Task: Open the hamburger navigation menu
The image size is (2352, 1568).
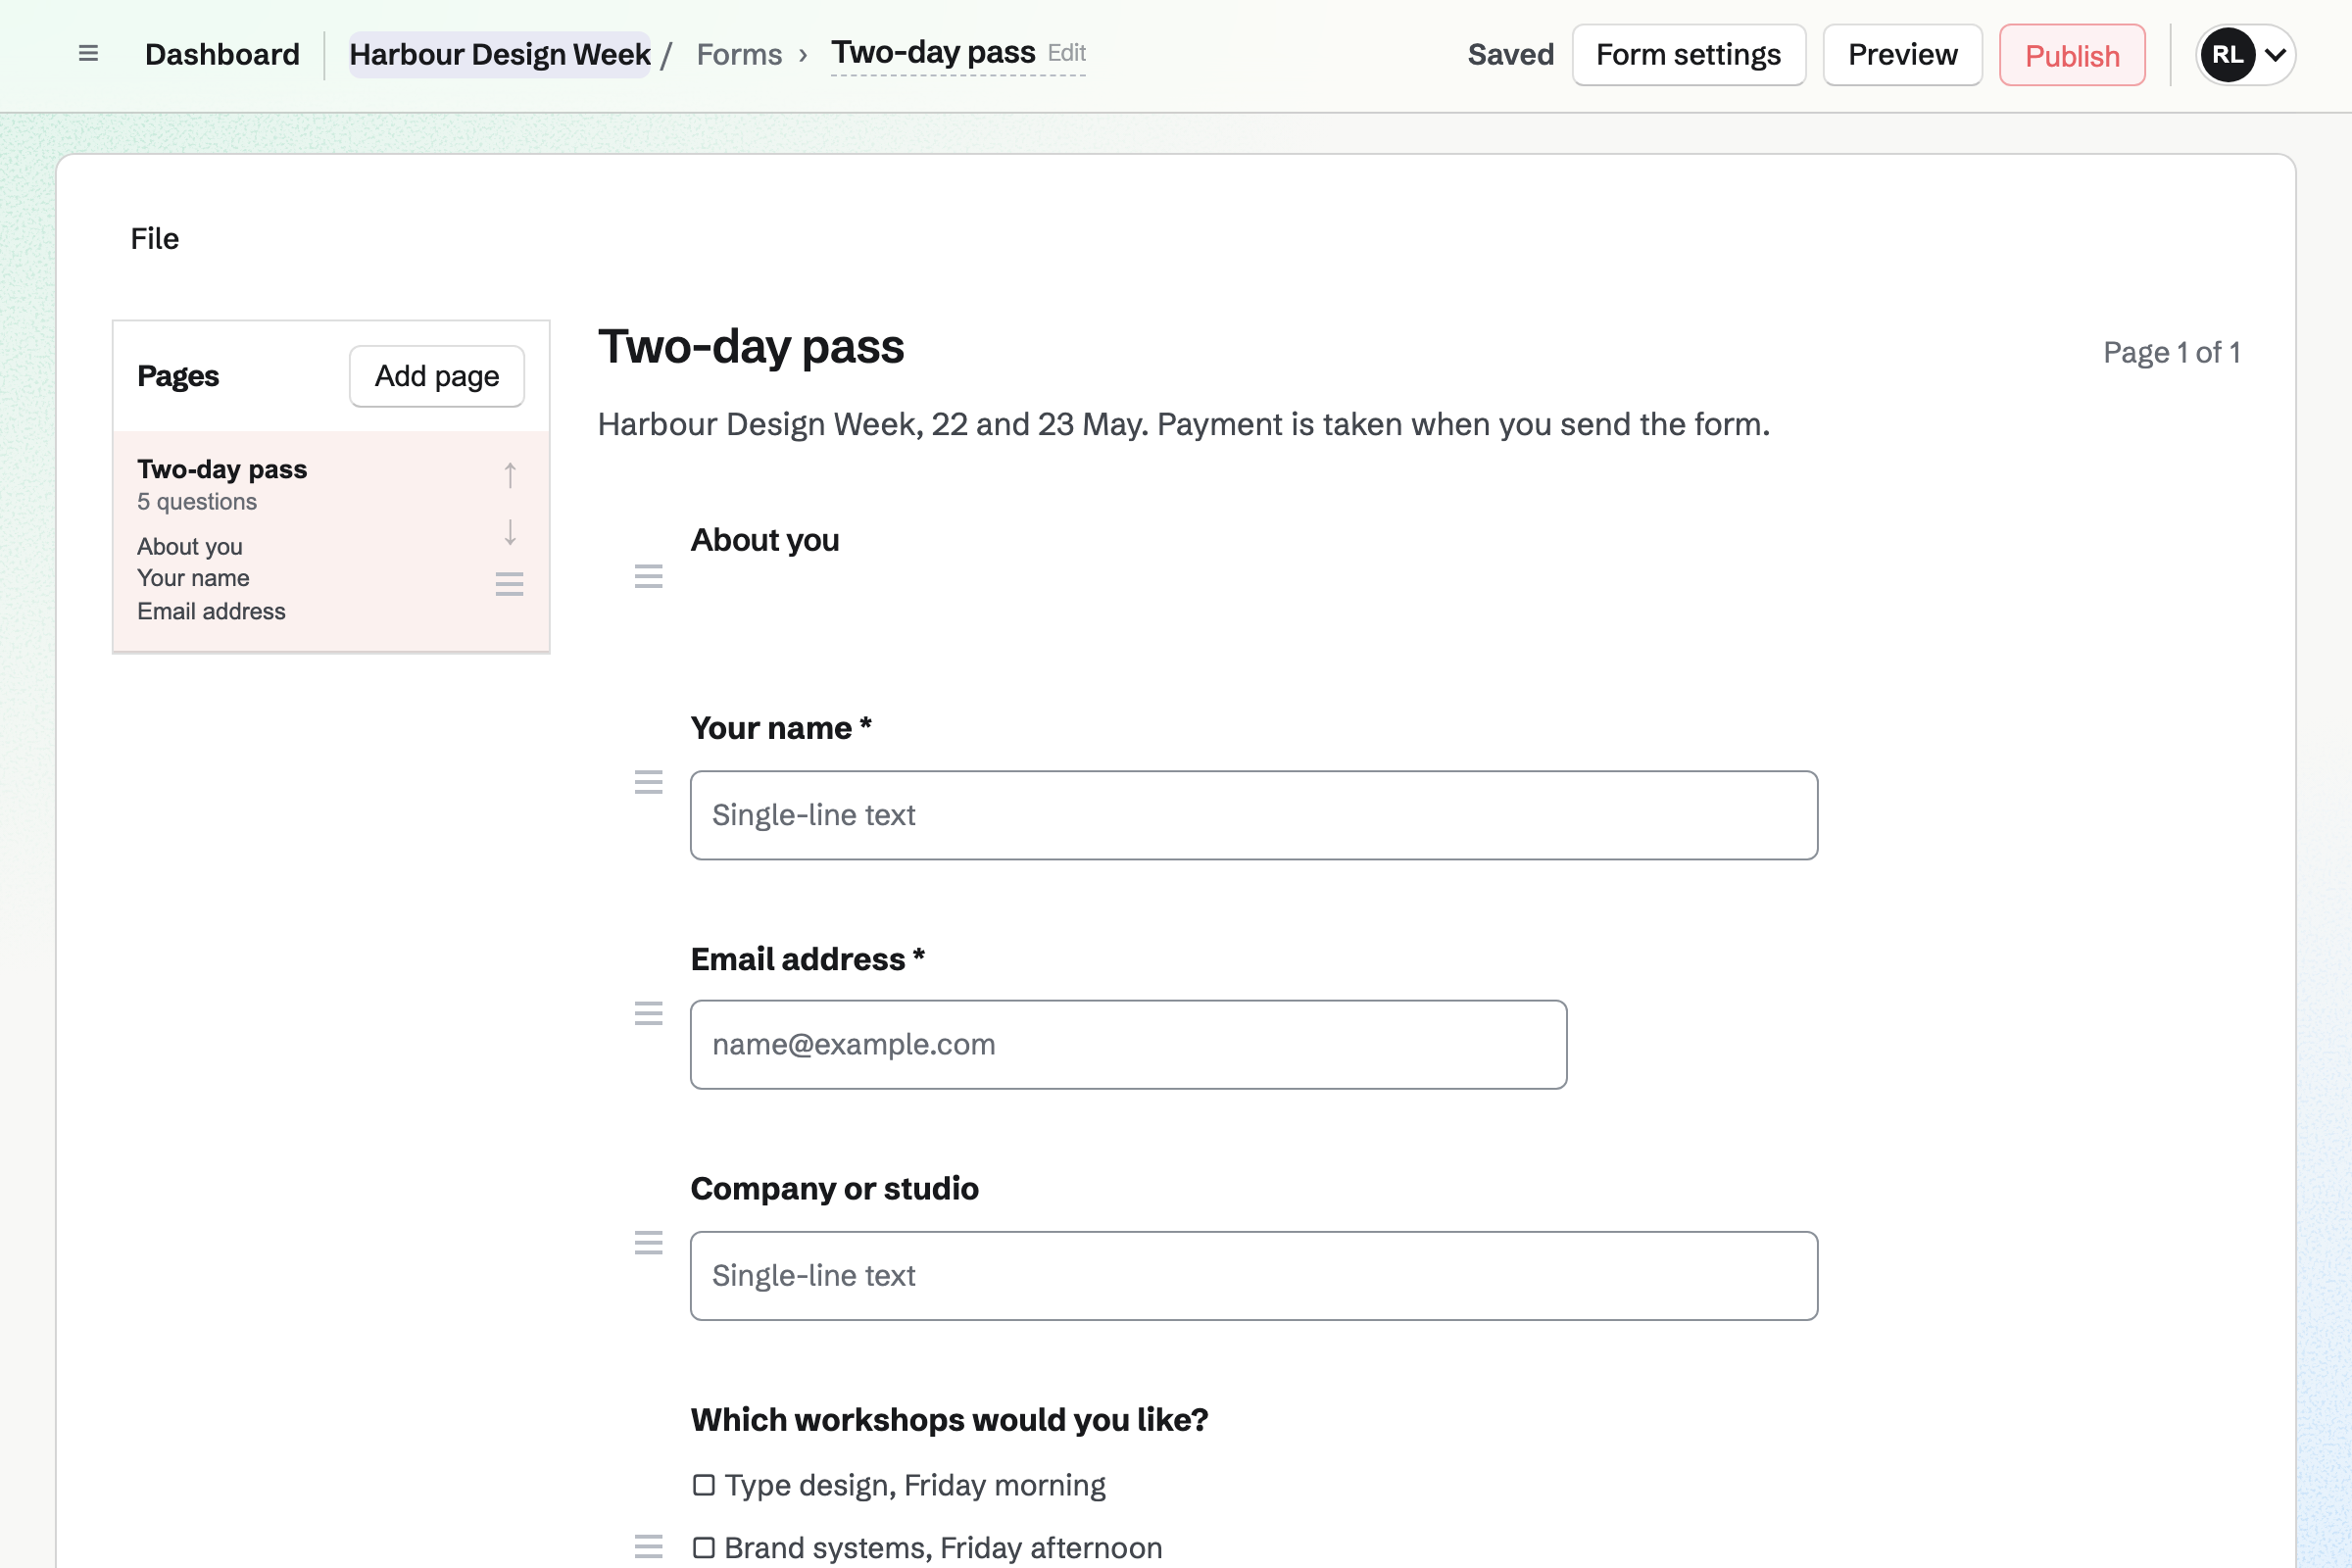Action: pos(88,54)
